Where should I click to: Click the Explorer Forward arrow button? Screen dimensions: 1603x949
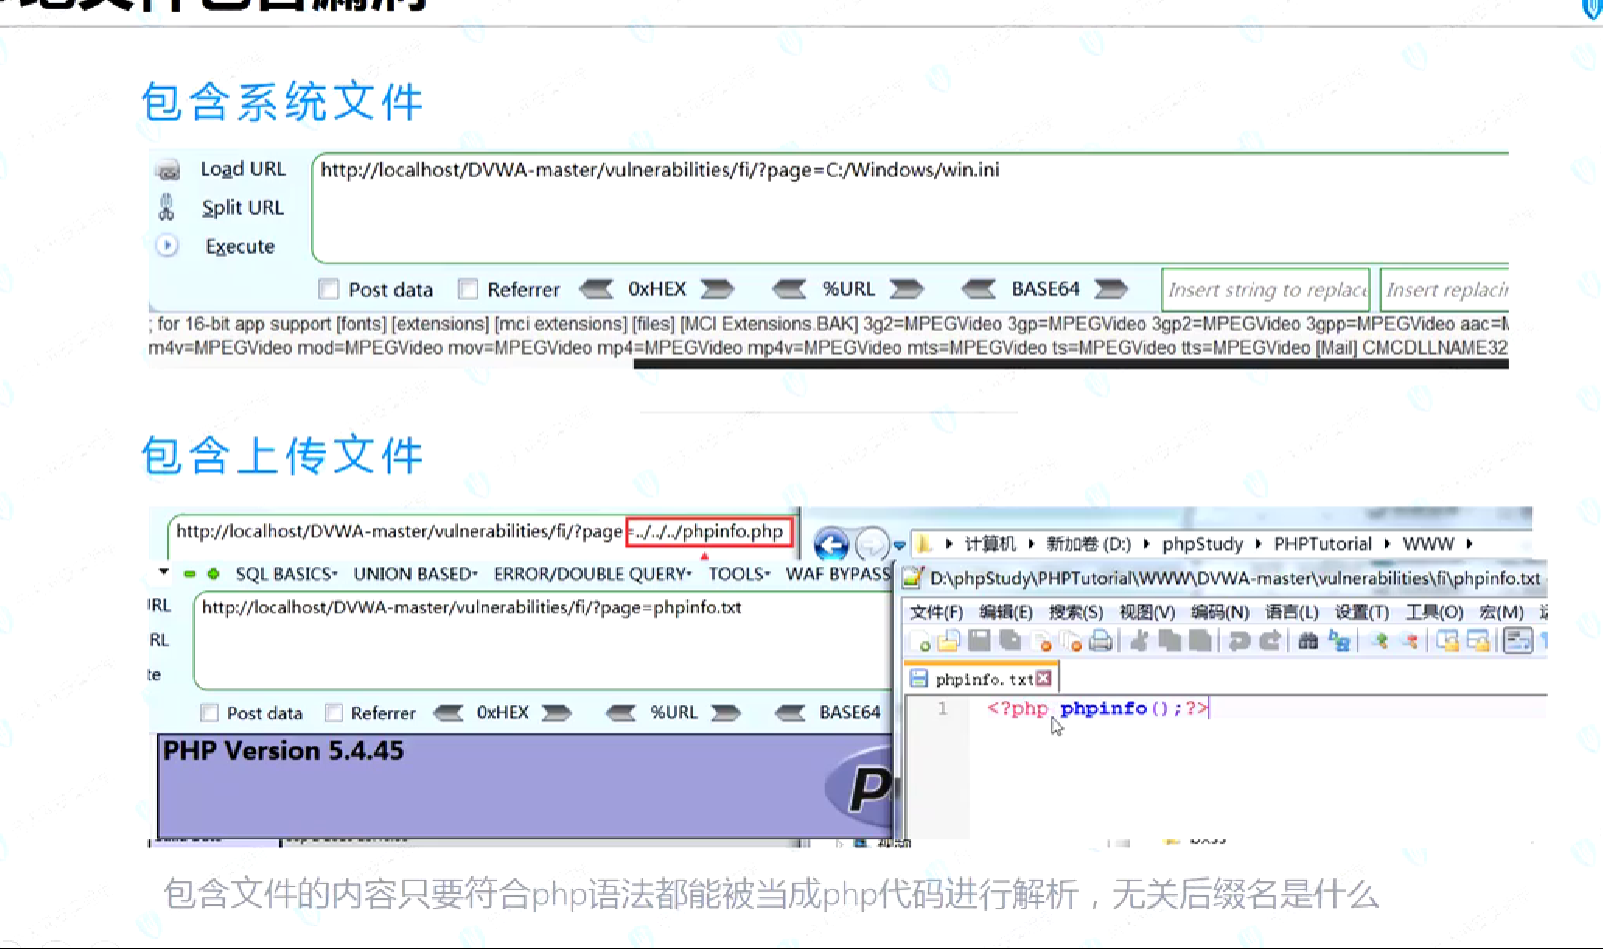[x=872, y=544]
